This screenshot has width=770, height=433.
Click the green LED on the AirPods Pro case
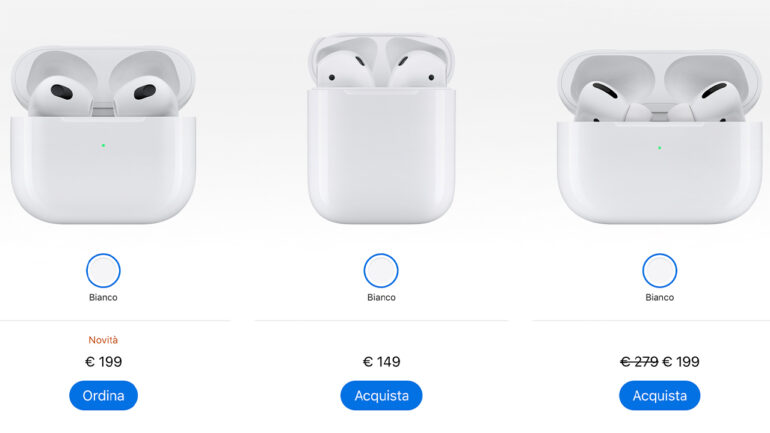pos(660,147)
